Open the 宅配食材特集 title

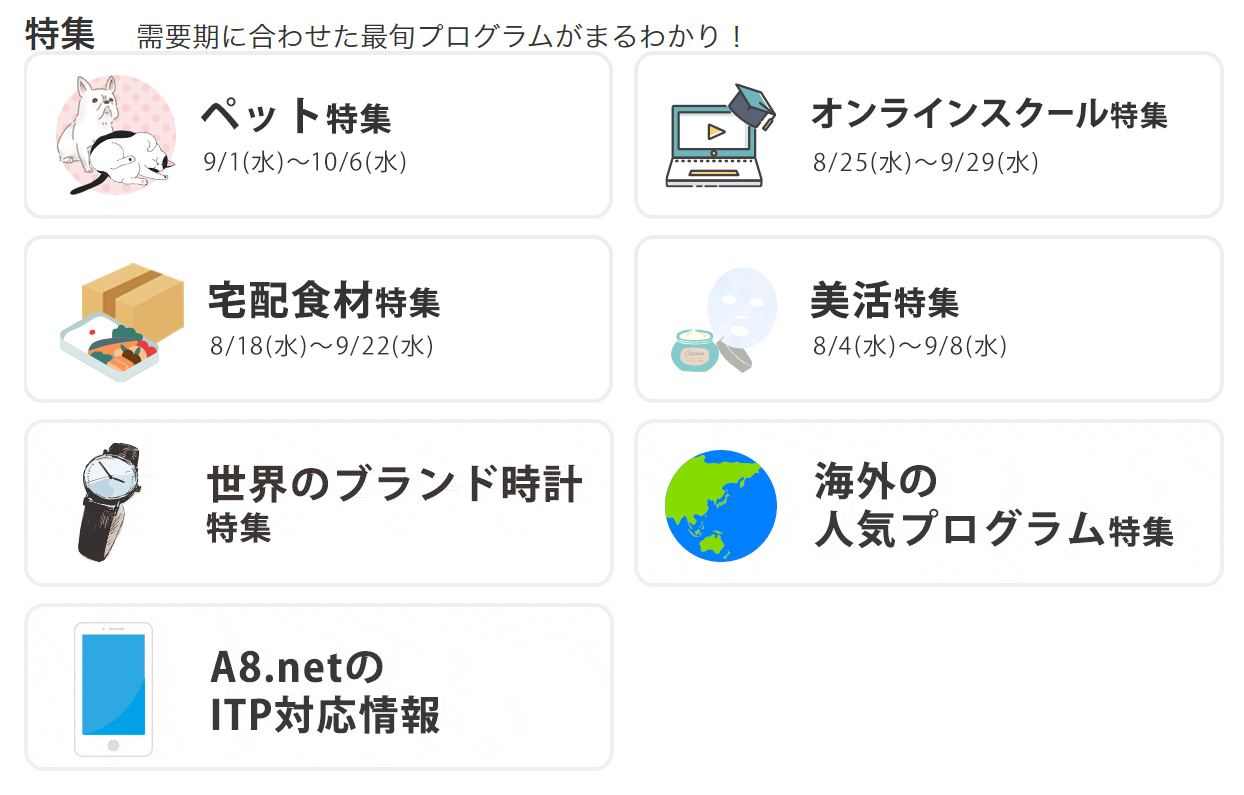coord(324,299)
